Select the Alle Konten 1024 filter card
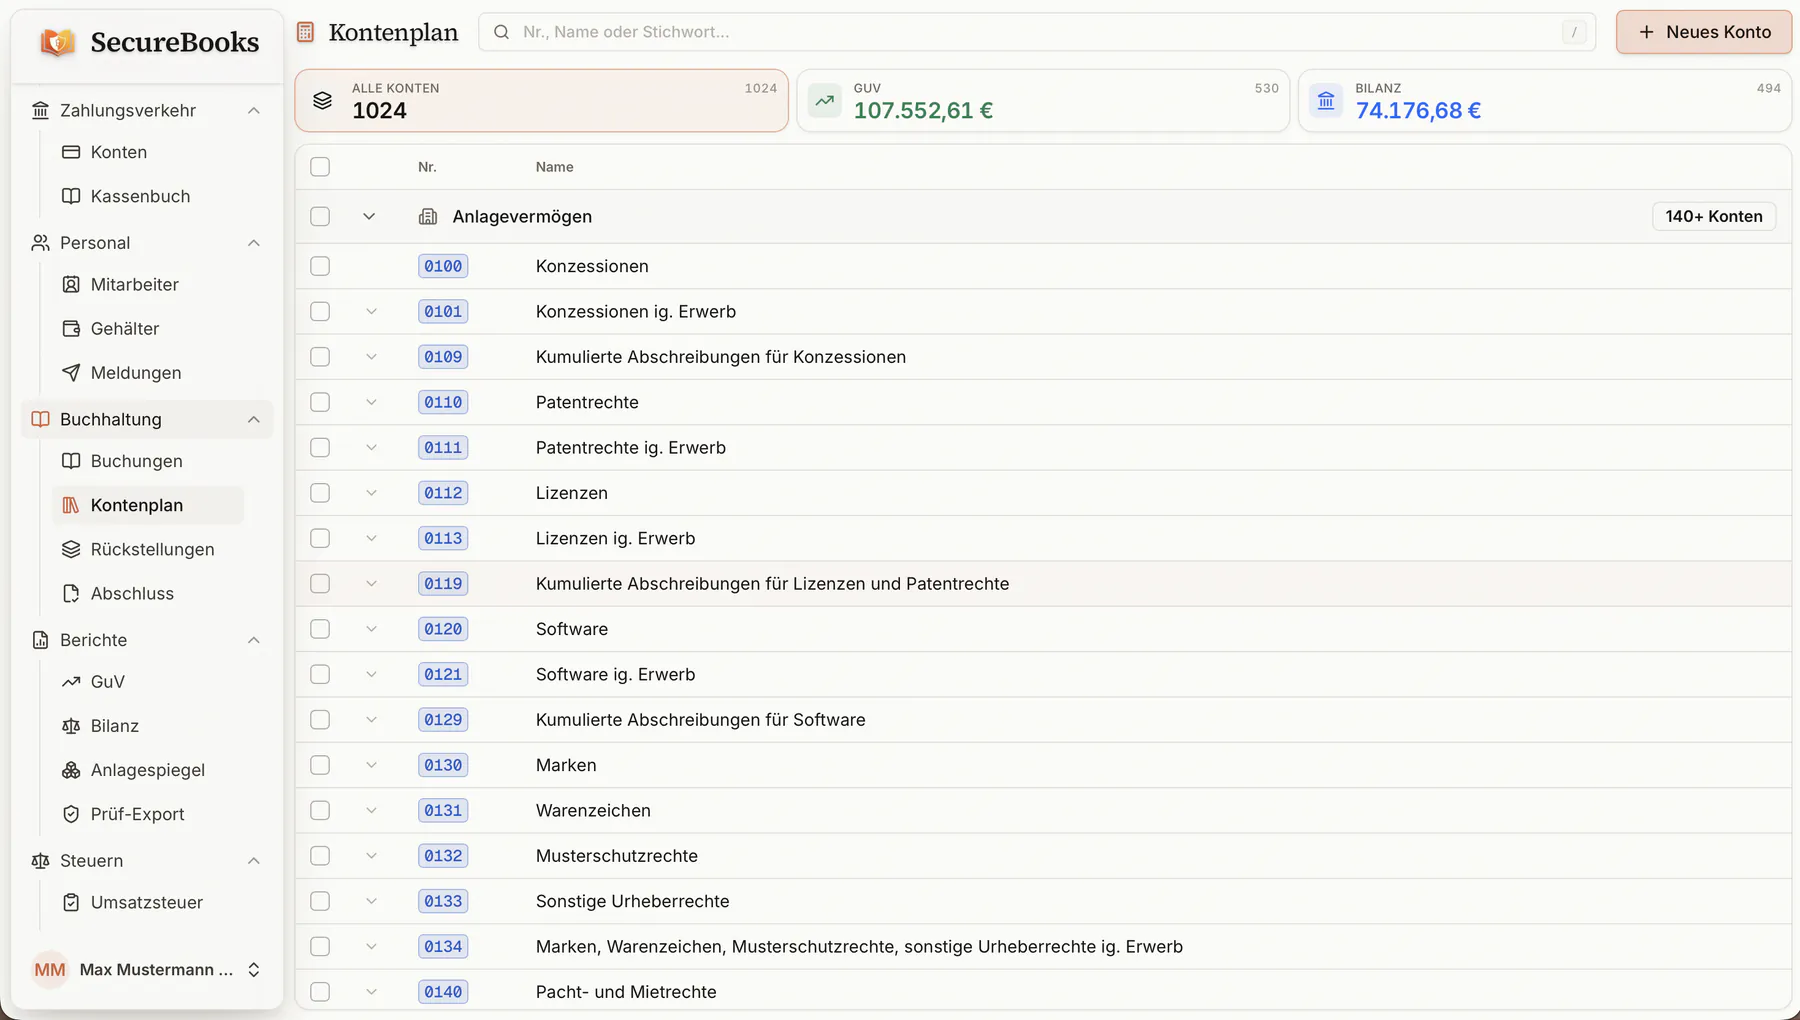Screen dimensions: 1800x1020 [541, 100]
